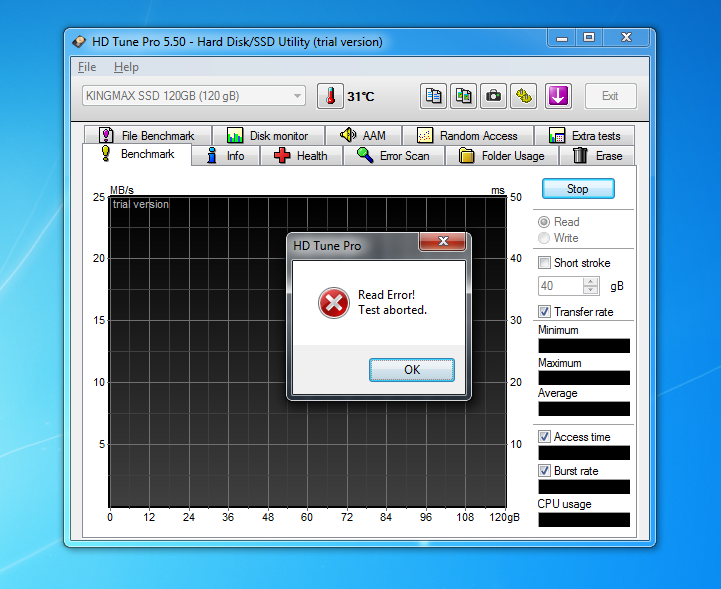Click the thermometer temperature icon
Screen dimensions: 721x589
tap(330, 96)
